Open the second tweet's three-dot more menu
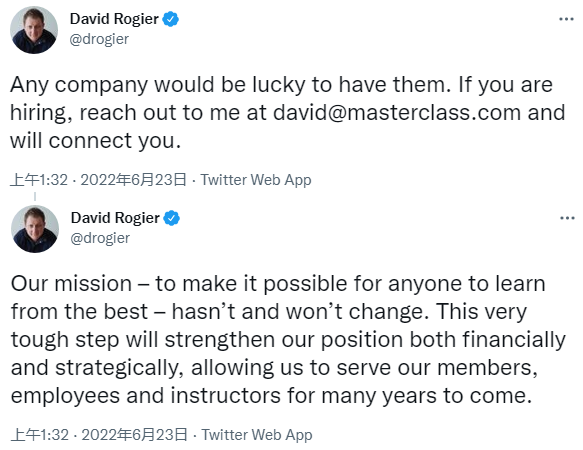The height and width of the screenshot is (450, 583). [567, 218]
